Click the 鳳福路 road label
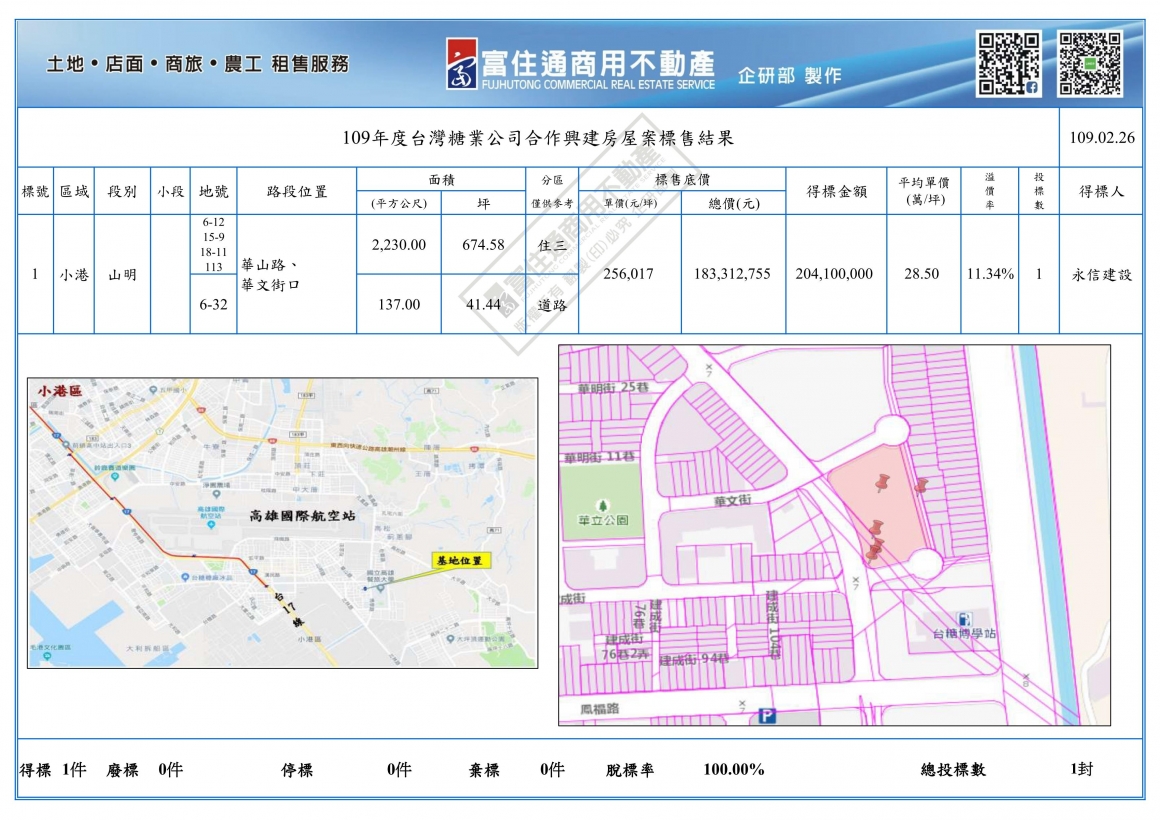The width and height of the screenshot is (1160, 820). tap(599, 709)
